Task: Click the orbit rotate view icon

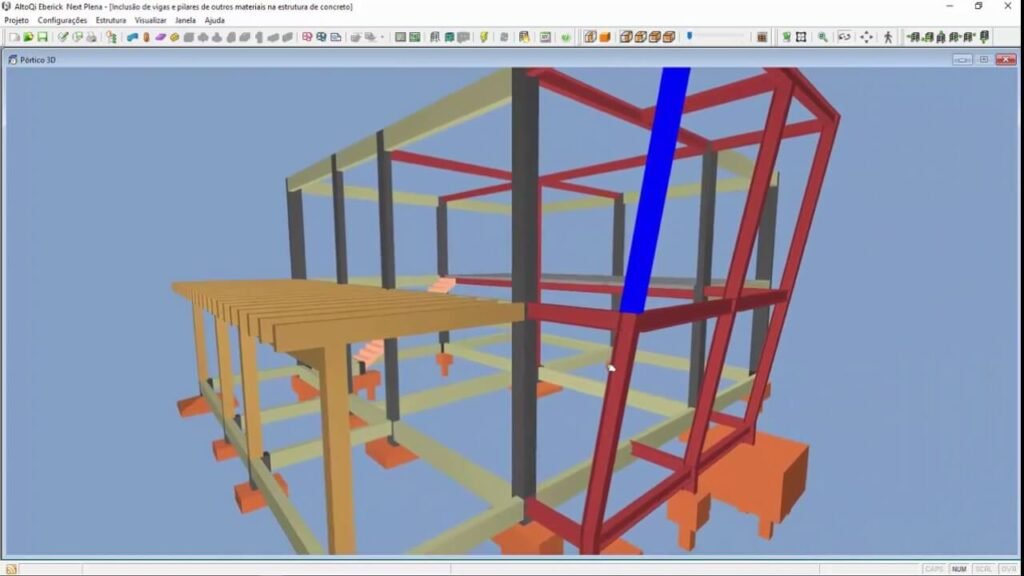Action: pyautogui.click(x=844, y=37)
